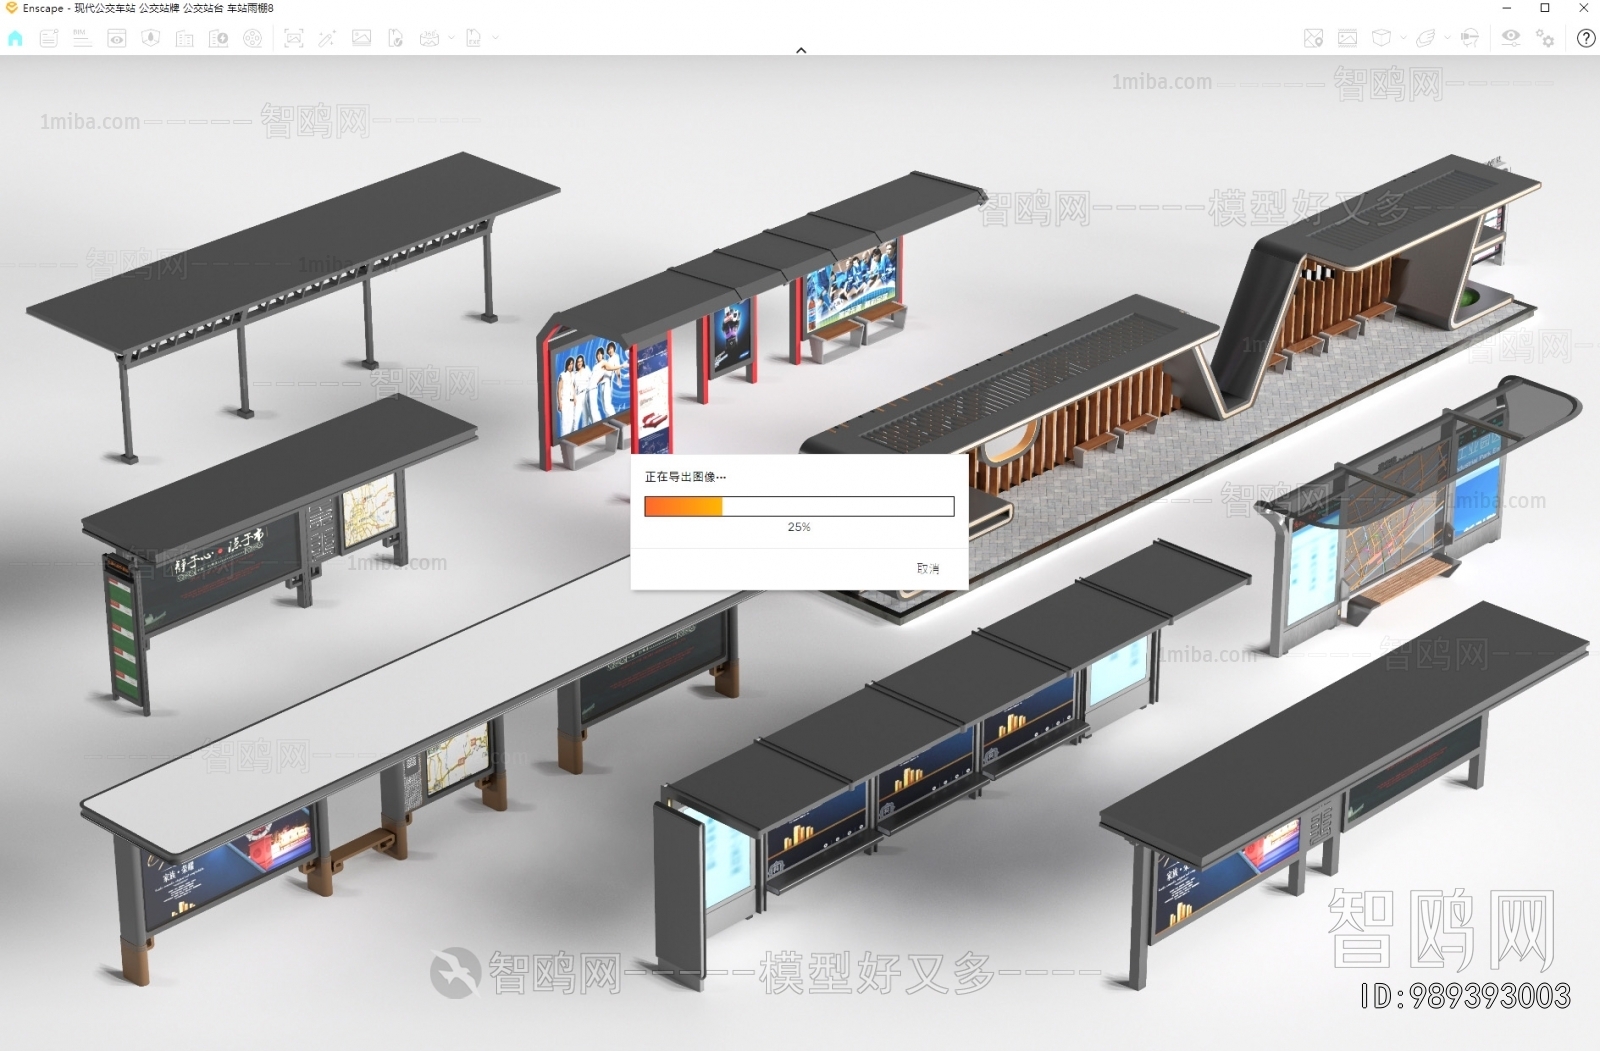This screenshot has height=1051, width=1600.
Task: Collapse the toolbar using the top chevron
Action: 801,50
